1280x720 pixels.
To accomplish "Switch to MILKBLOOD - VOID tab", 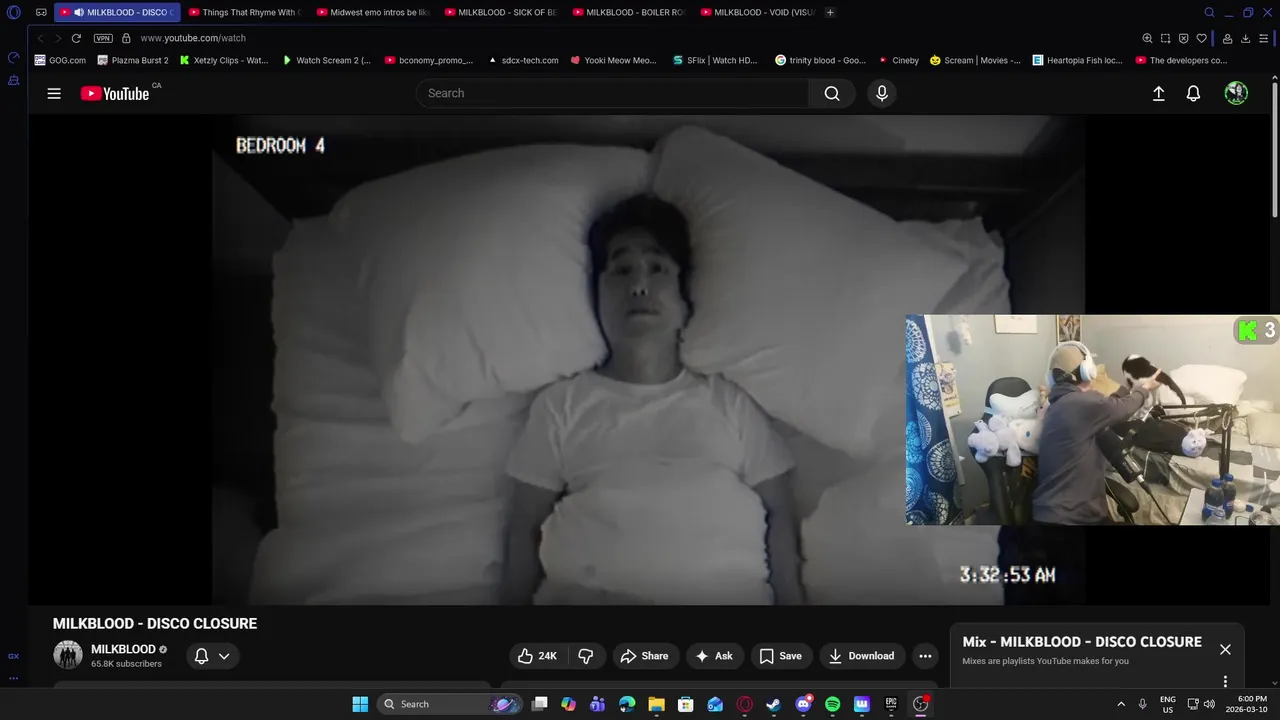I will pyautogui.click(x=758, y=12).
